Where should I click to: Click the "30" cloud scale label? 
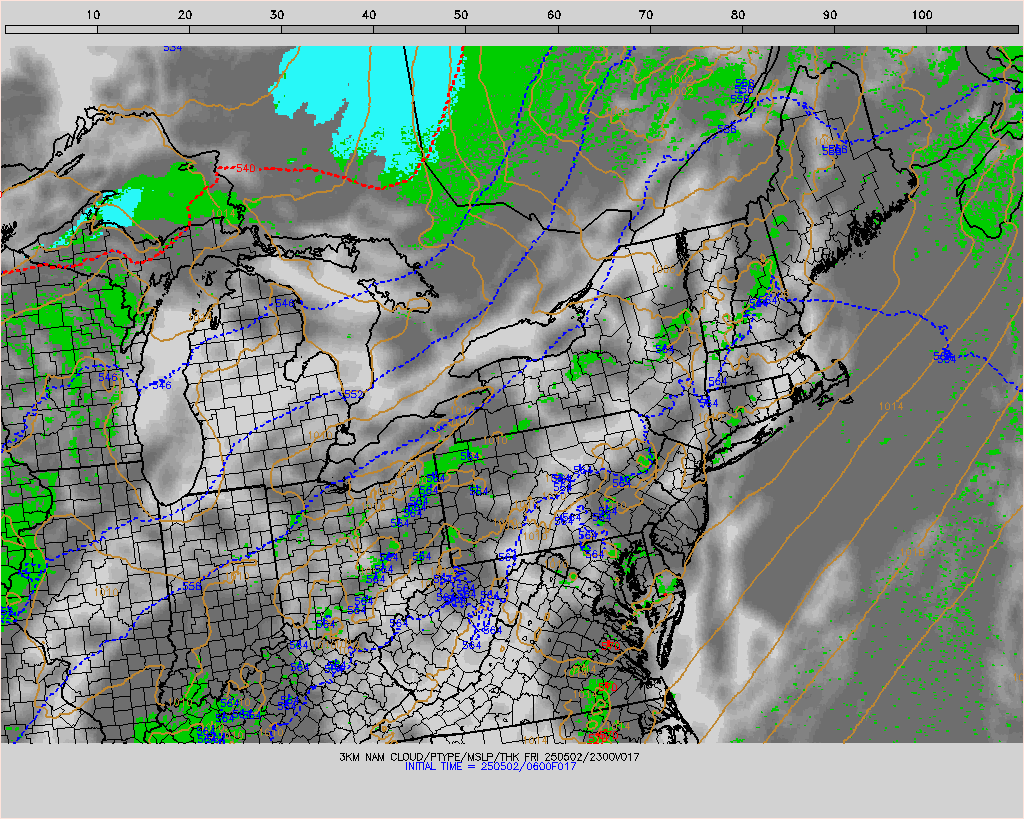point(277,14)
